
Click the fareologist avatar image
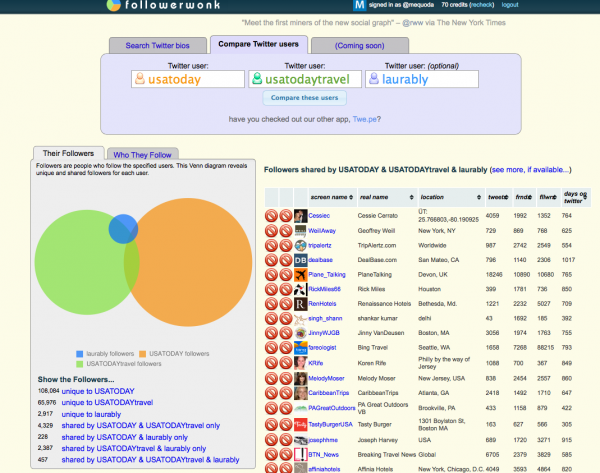click(x=300, y=347)
